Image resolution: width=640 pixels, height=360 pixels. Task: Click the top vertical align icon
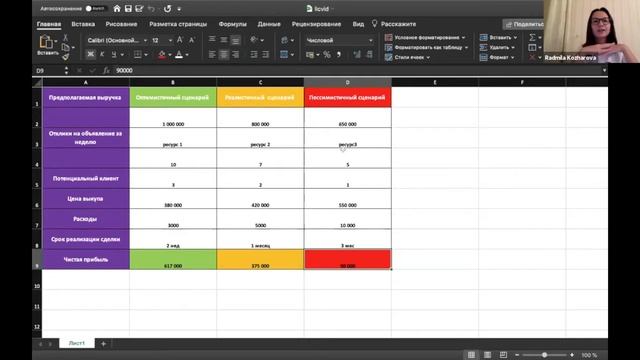click(x=212, y=40)
